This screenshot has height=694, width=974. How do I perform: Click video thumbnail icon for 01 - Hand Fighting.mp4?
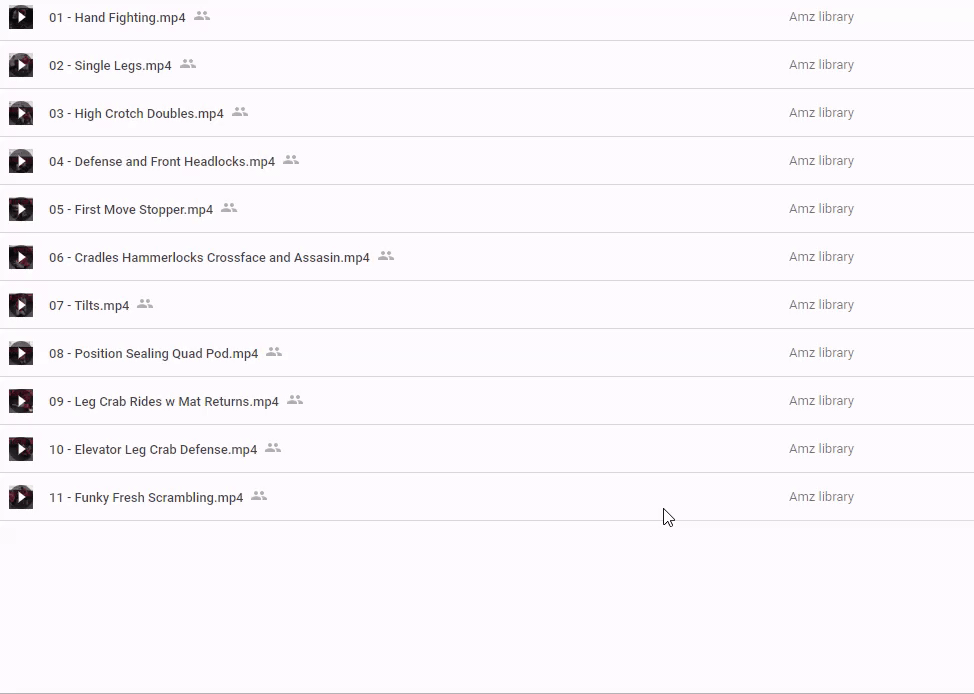pyautogui.click(x=21, y=17)
